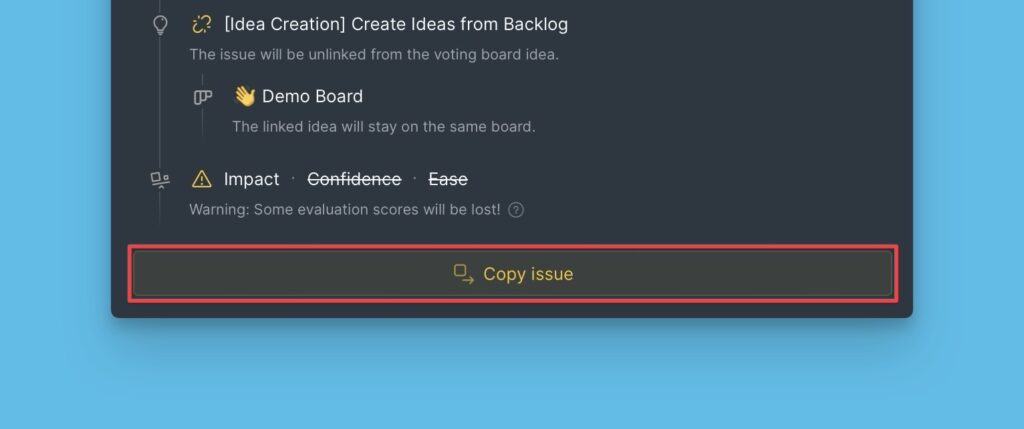Click the evaluation scores icon beside Impact
Viewport: 1024px width, 429px height.
point(160,180)
